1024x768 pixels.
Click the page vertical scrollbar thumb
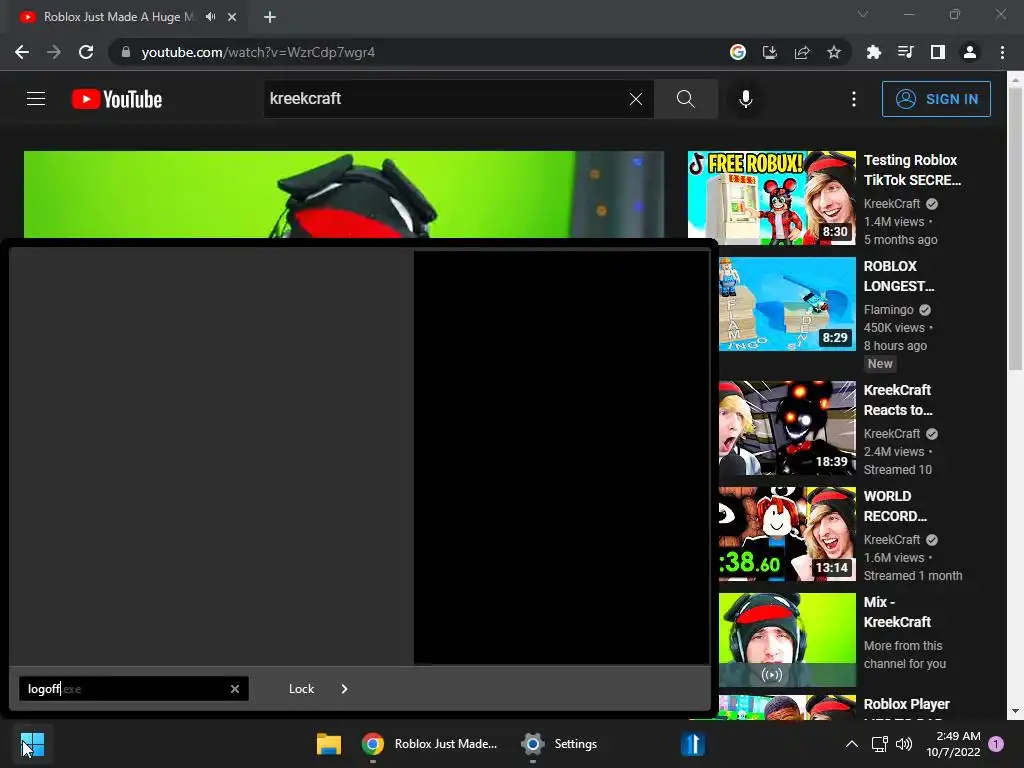[1015, 230]
